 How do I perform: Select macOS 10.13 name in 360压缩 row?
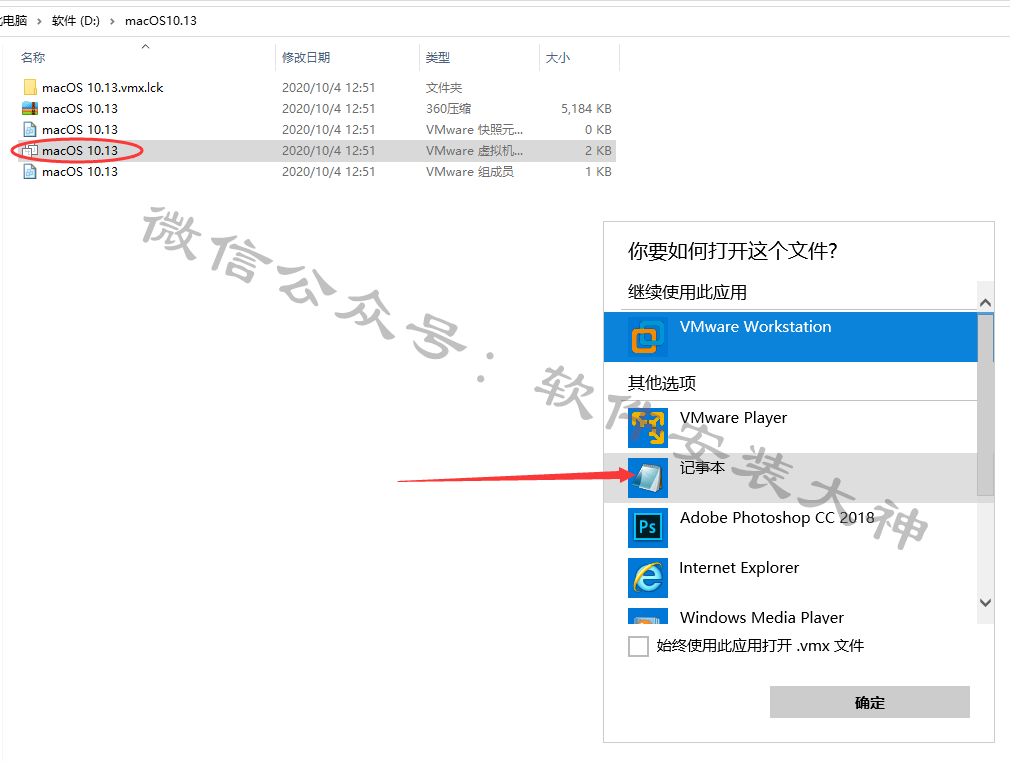coord(80,108)
